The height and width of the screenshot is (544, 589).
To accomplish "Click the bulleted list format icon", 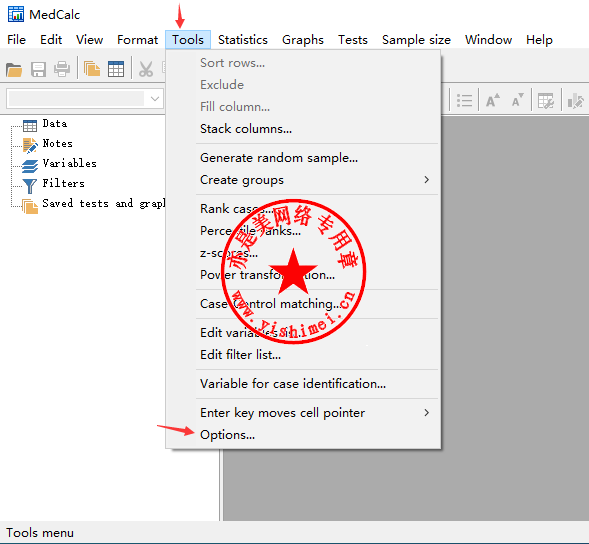I will click(x=464, y=101).
